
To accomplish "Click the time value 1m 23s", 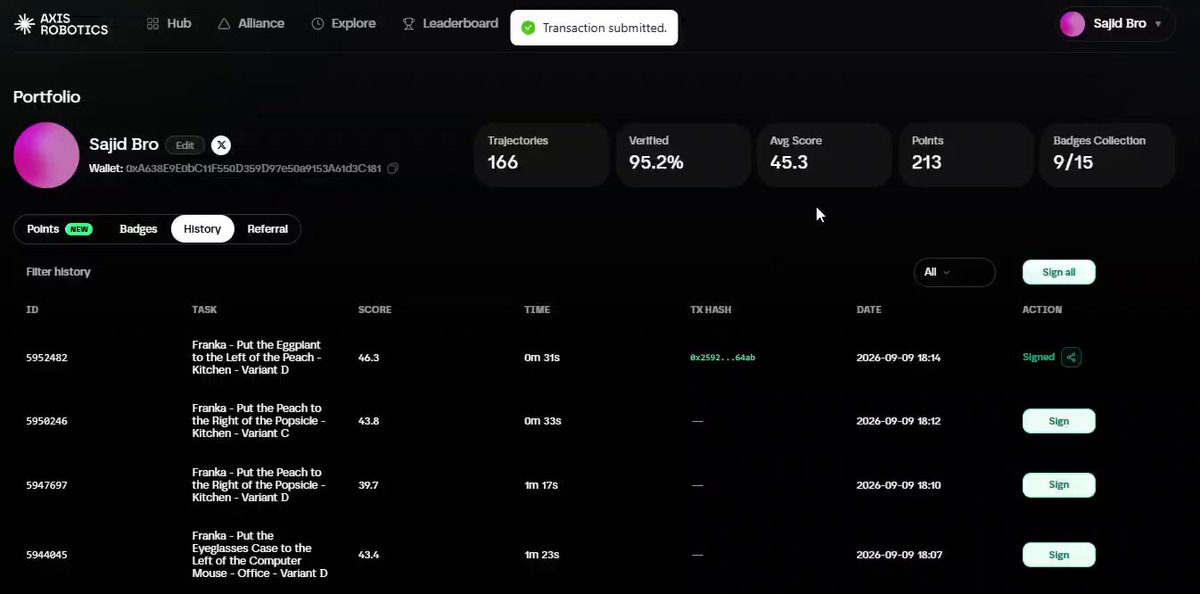I will pyautogui.click(x=542, y=555).
